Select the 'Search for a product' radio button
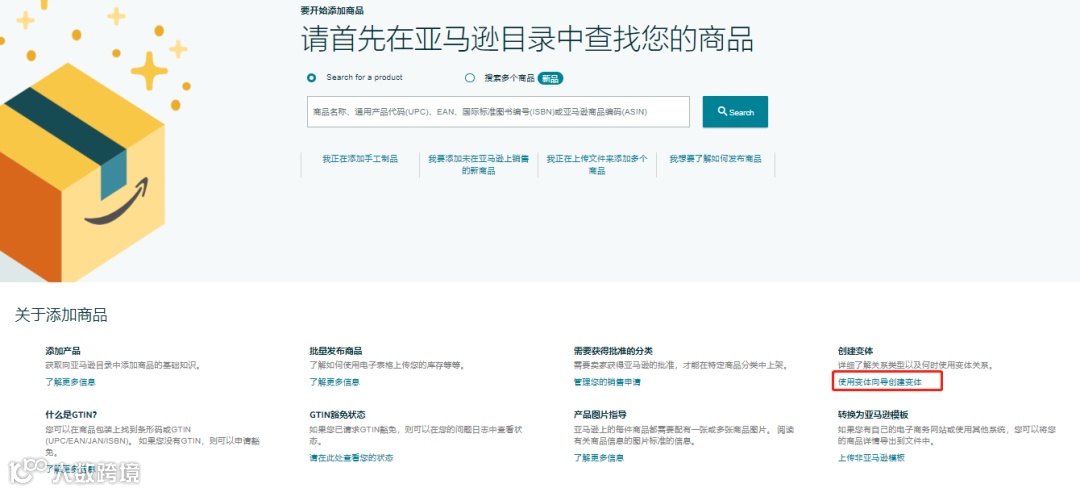 point(311,78)
